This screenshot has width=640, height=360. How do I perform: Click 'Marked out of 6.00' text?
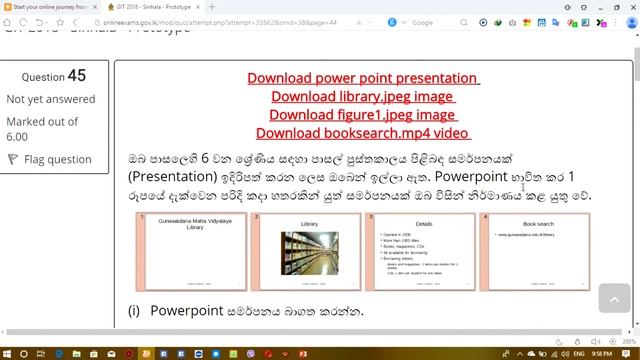(42, 129)
